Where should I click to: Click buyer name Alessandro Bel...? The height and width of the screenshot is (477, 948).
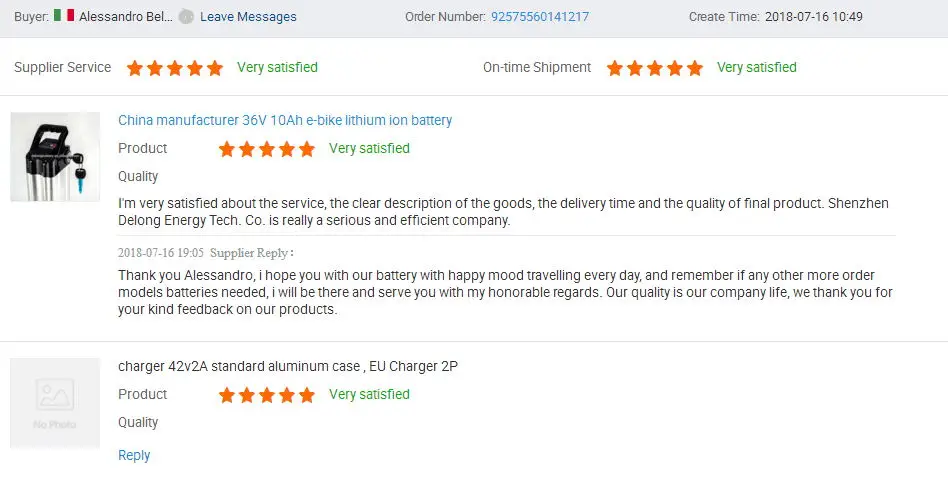pyautogui.click(x=125, y=17)
